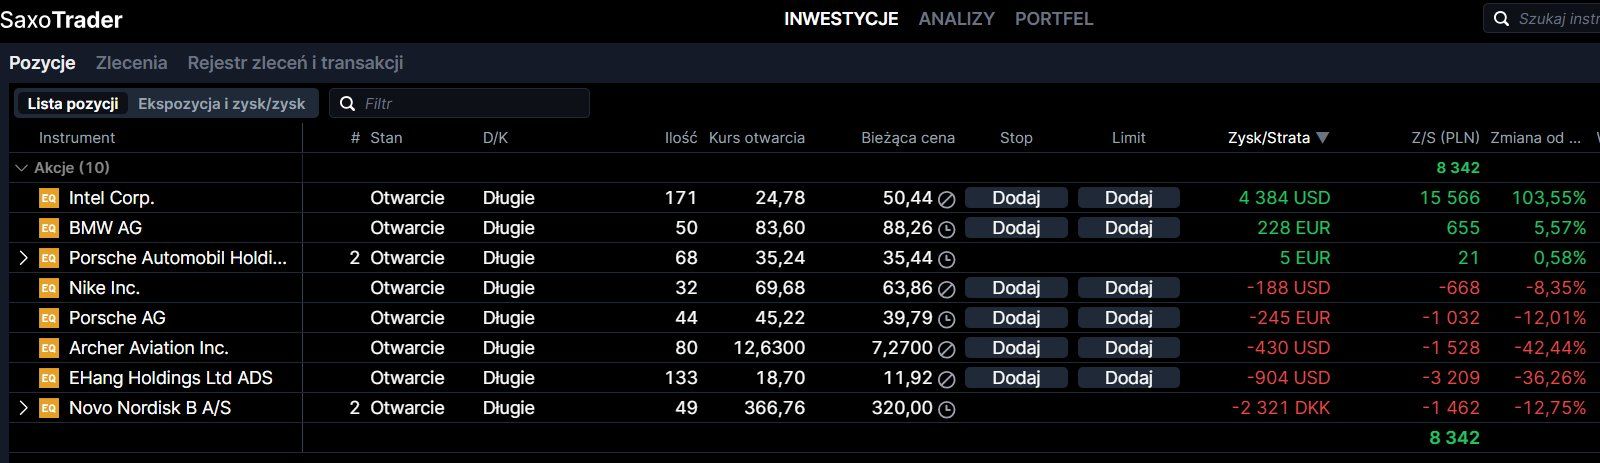Add a Stop order for Intel Corp.
The width and height of the screenshot is (1600, 463).
pos(1016,198)
